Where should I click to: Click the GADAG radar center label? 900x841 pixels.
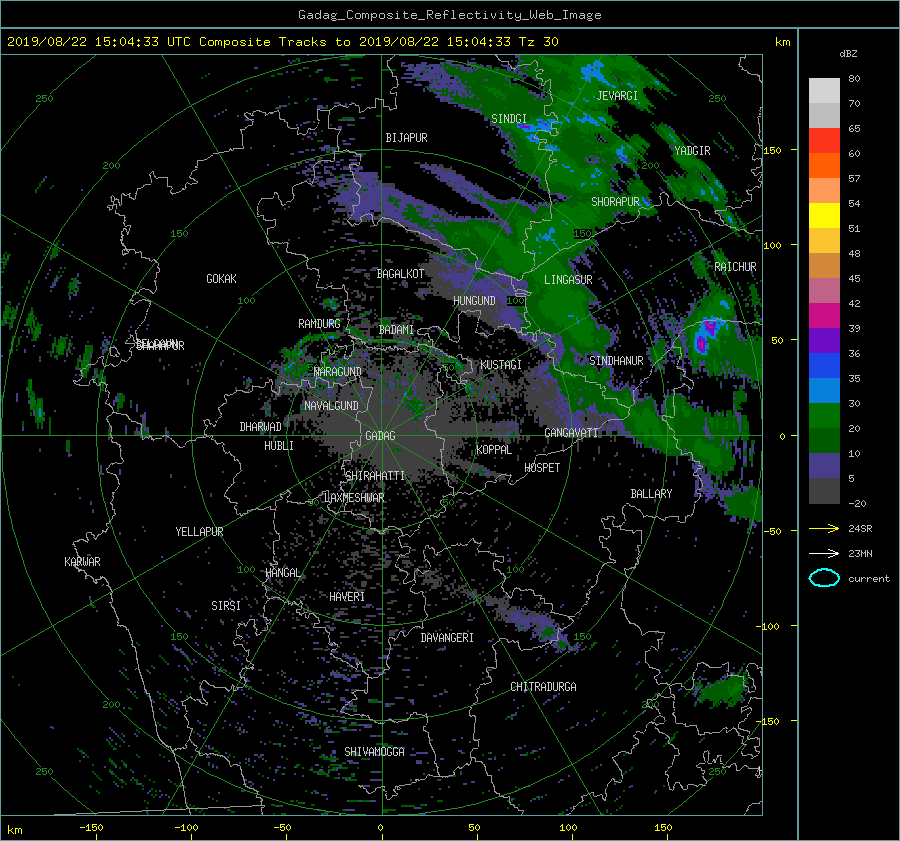tap(380, 436)
